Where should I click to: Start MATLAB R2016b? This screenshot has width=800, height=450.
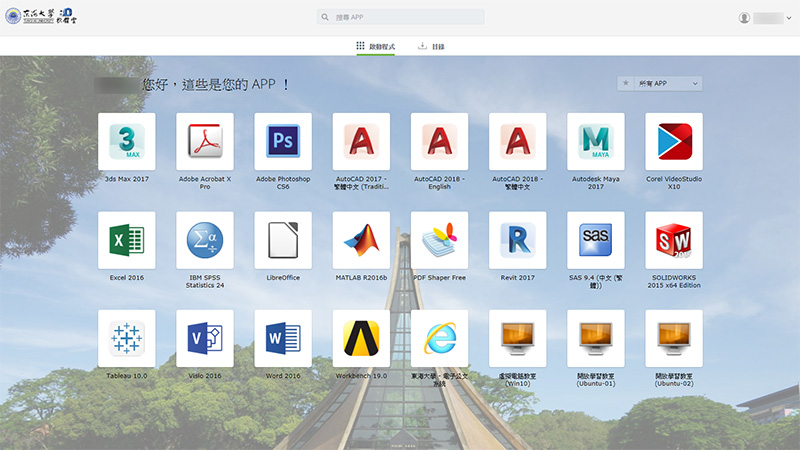tap(361, 240)
